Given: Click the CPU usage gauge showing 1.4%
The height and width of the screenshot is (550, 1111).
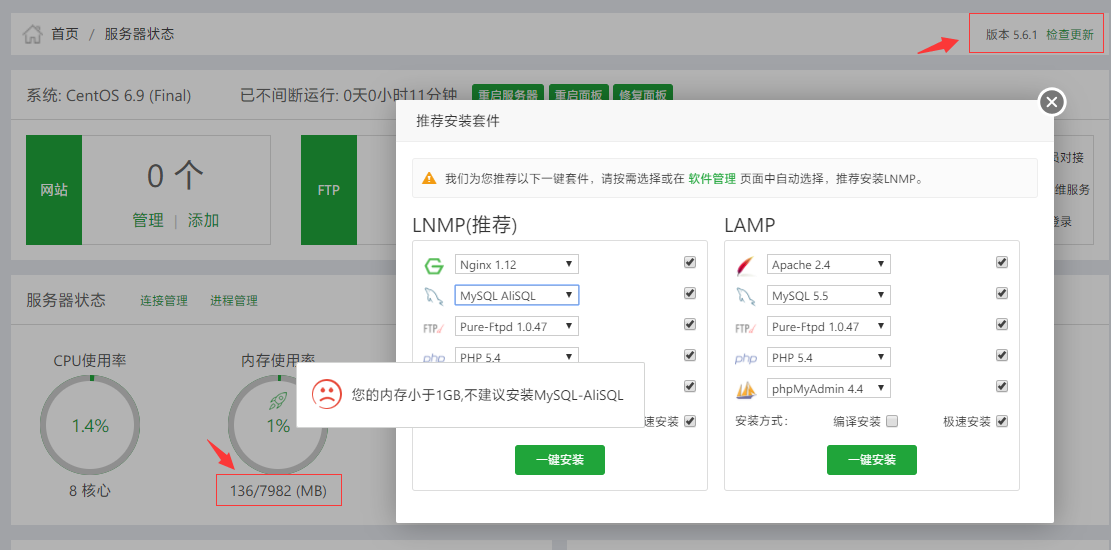Looking at the screenshot, I should [x=90, y=426].
